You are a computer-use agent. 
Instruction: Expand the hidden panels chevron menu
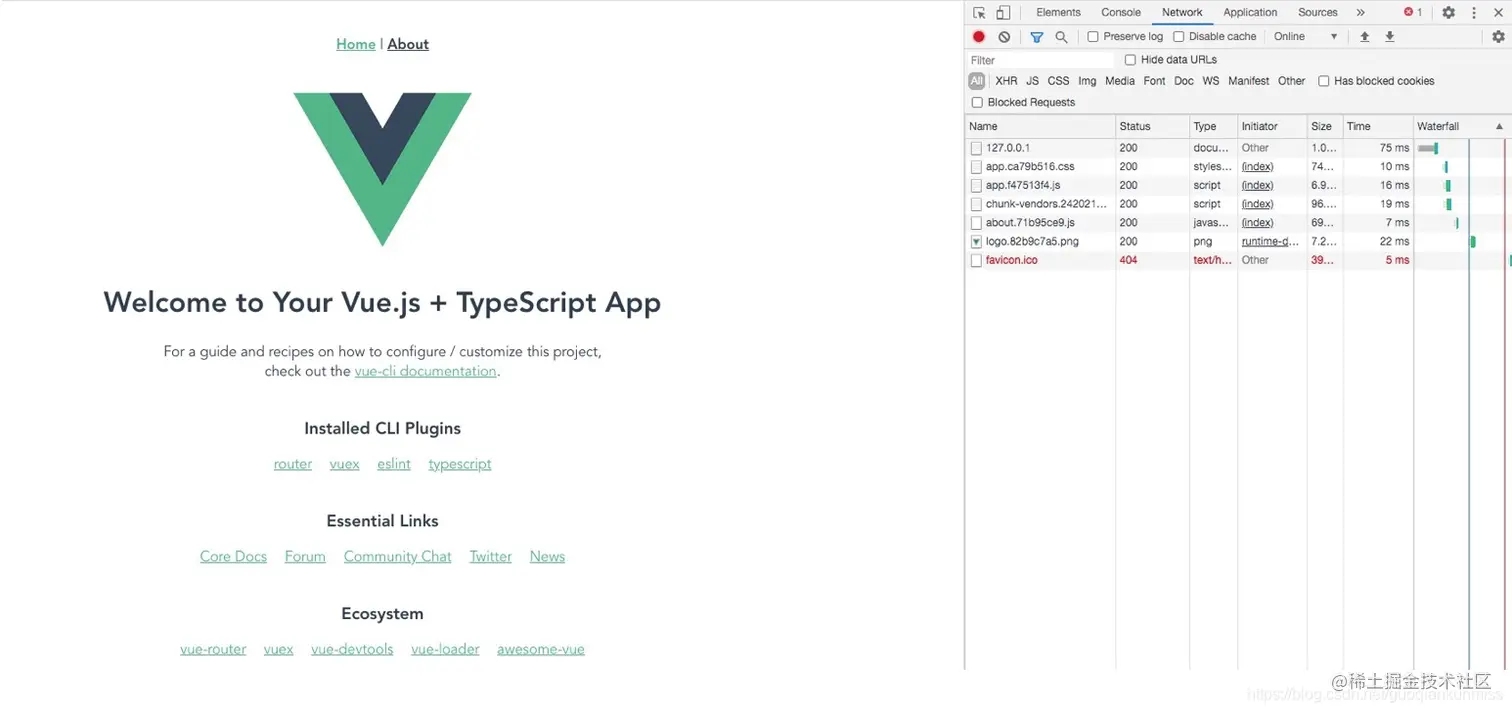click(x=1361, y=12)
